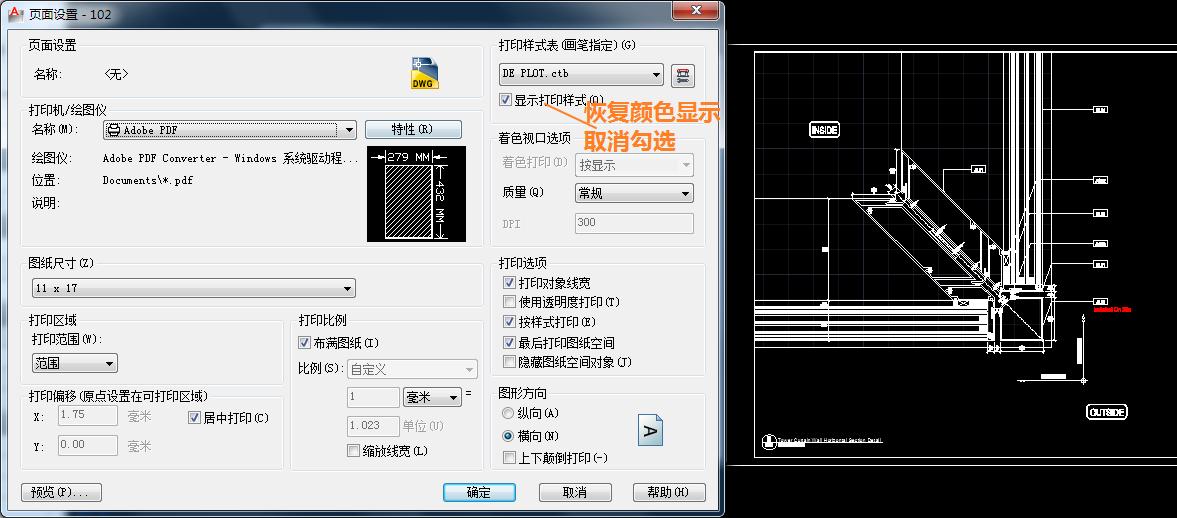Open 帮助 help button
This screenshot has width=1177, height=518.
pyautogui.click(x=670, y=492)
